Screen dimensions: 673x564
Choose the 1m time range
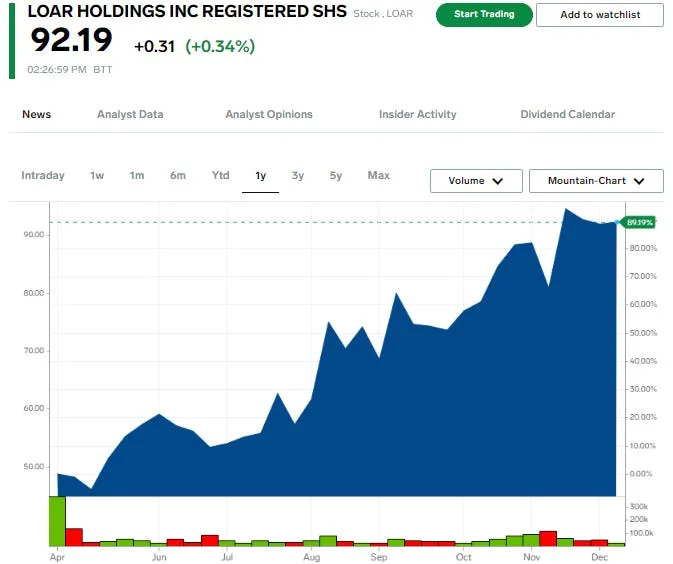click(x=137, y=175)
